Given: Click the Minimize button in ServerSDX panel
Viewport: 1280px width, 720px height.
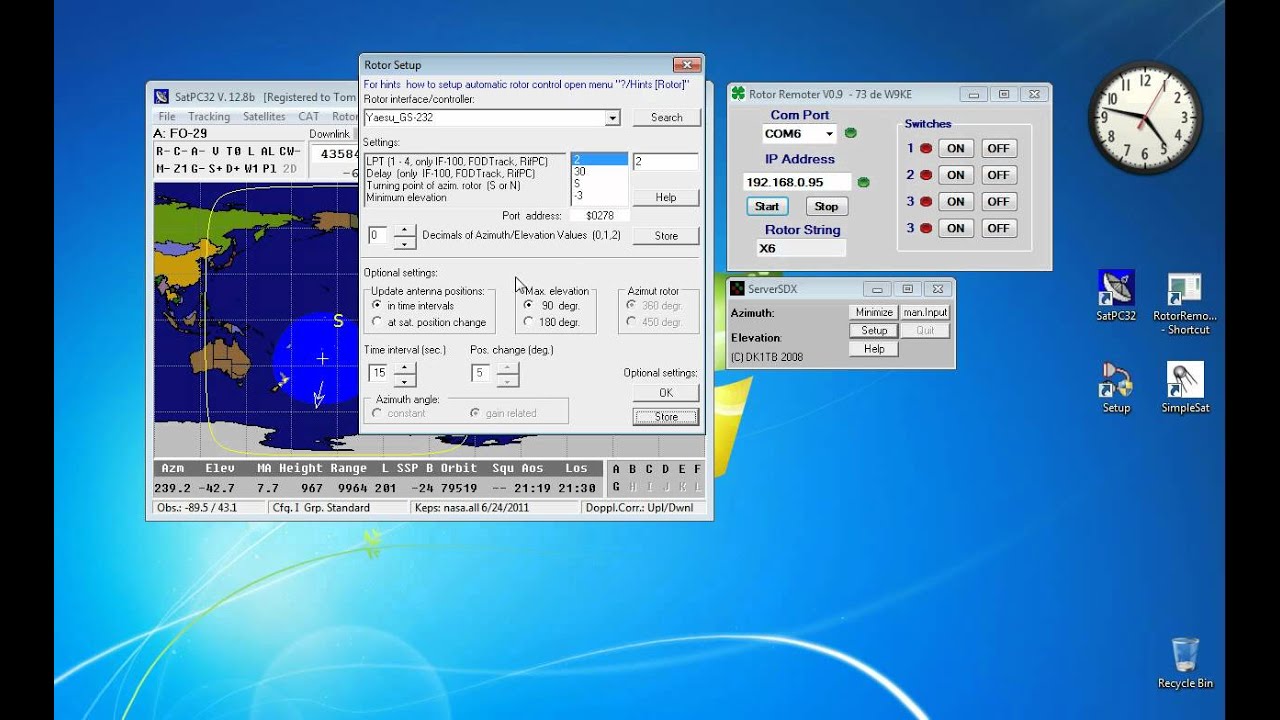Looking at the screenshot, I should point(874,312).
